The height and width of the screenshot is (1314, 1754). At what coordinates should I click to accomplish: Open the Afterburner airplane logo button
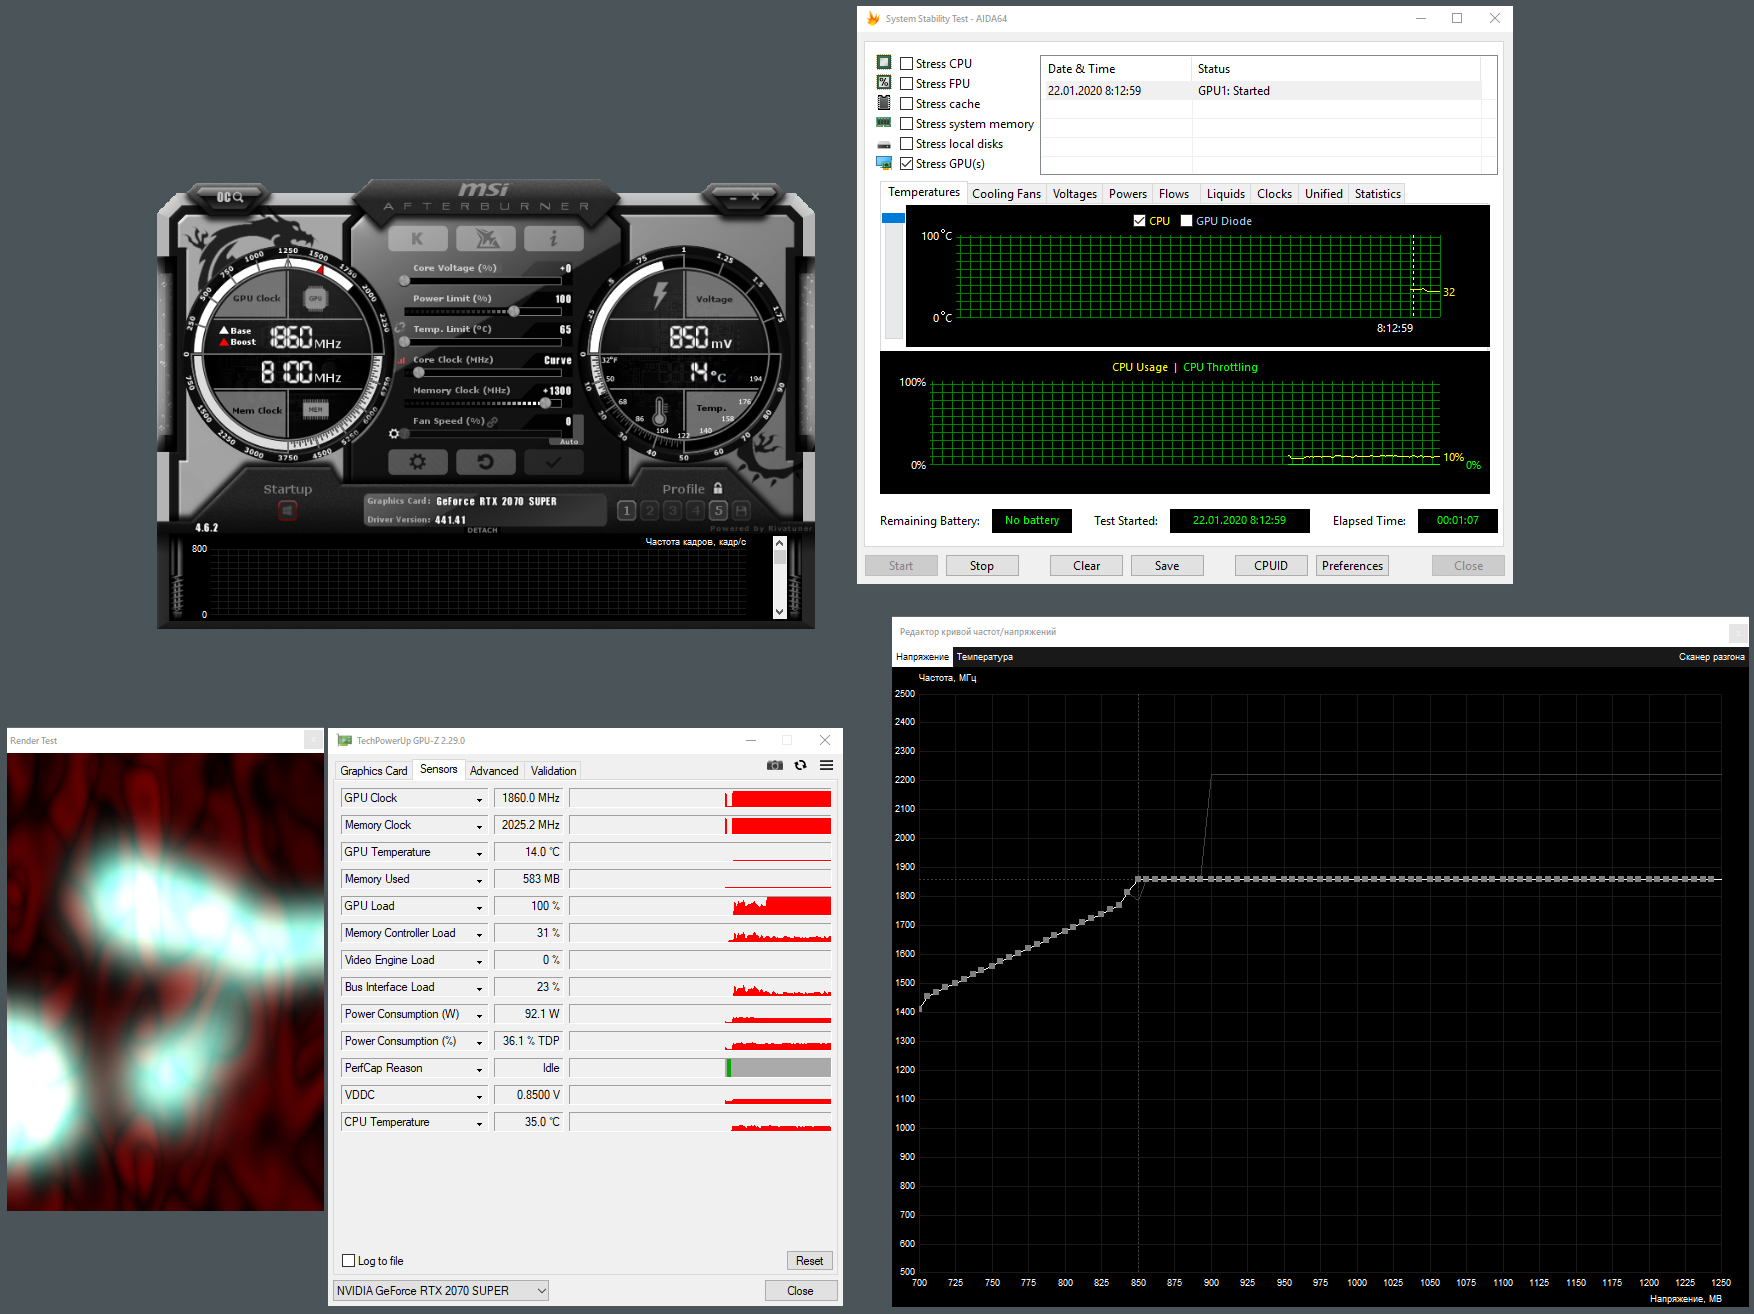coord(486,238)
